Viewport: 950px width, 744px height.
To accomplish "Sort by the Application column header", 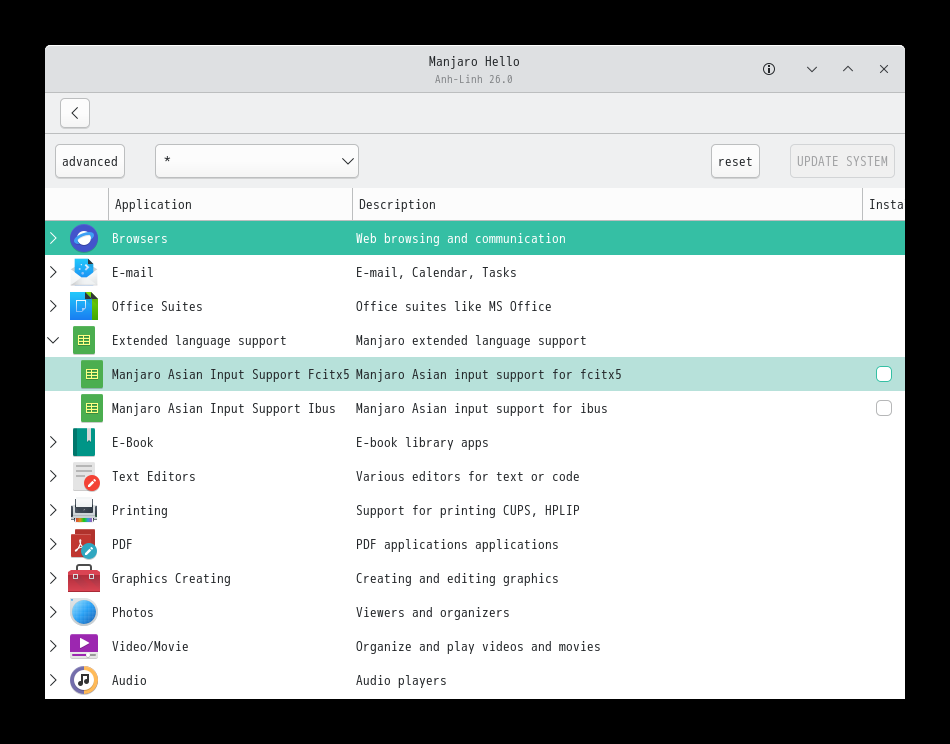I will 230,204.
